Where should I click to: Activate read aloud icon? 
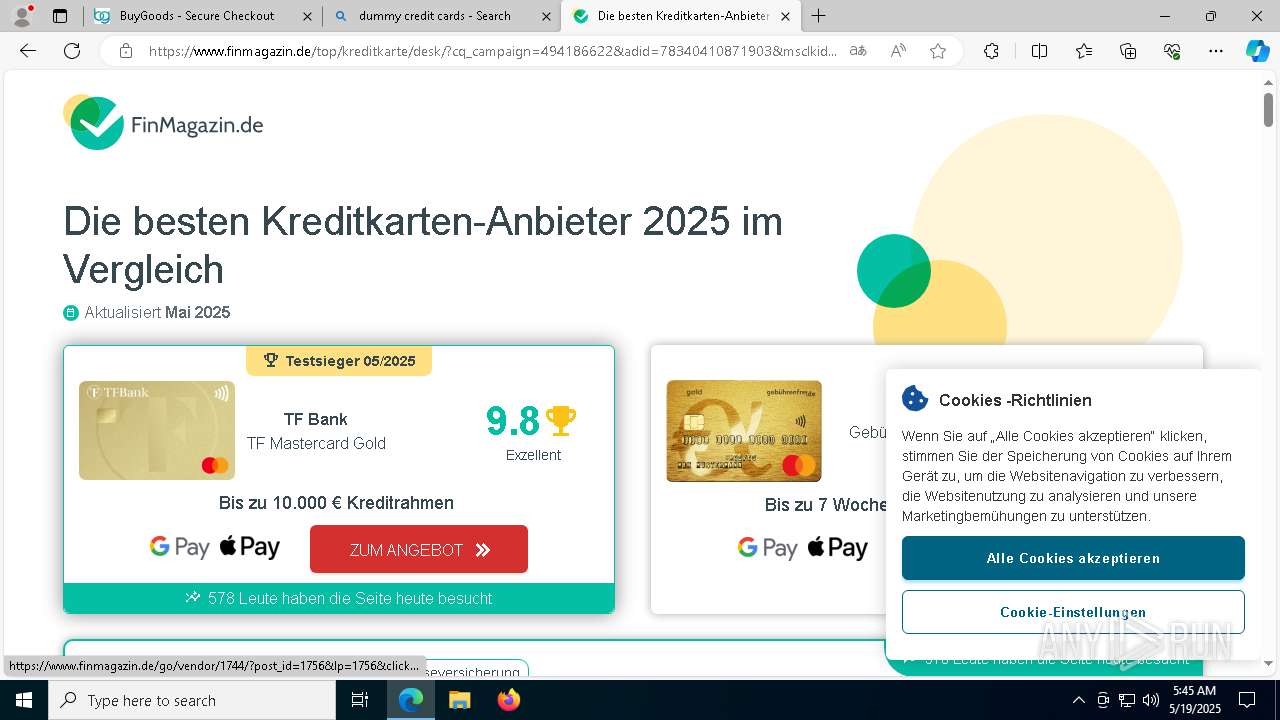898,51
